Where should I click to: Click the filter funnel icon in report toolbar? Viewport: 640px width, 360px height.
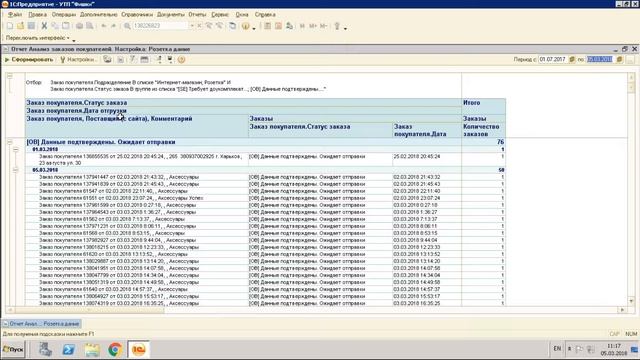[133, 60]
